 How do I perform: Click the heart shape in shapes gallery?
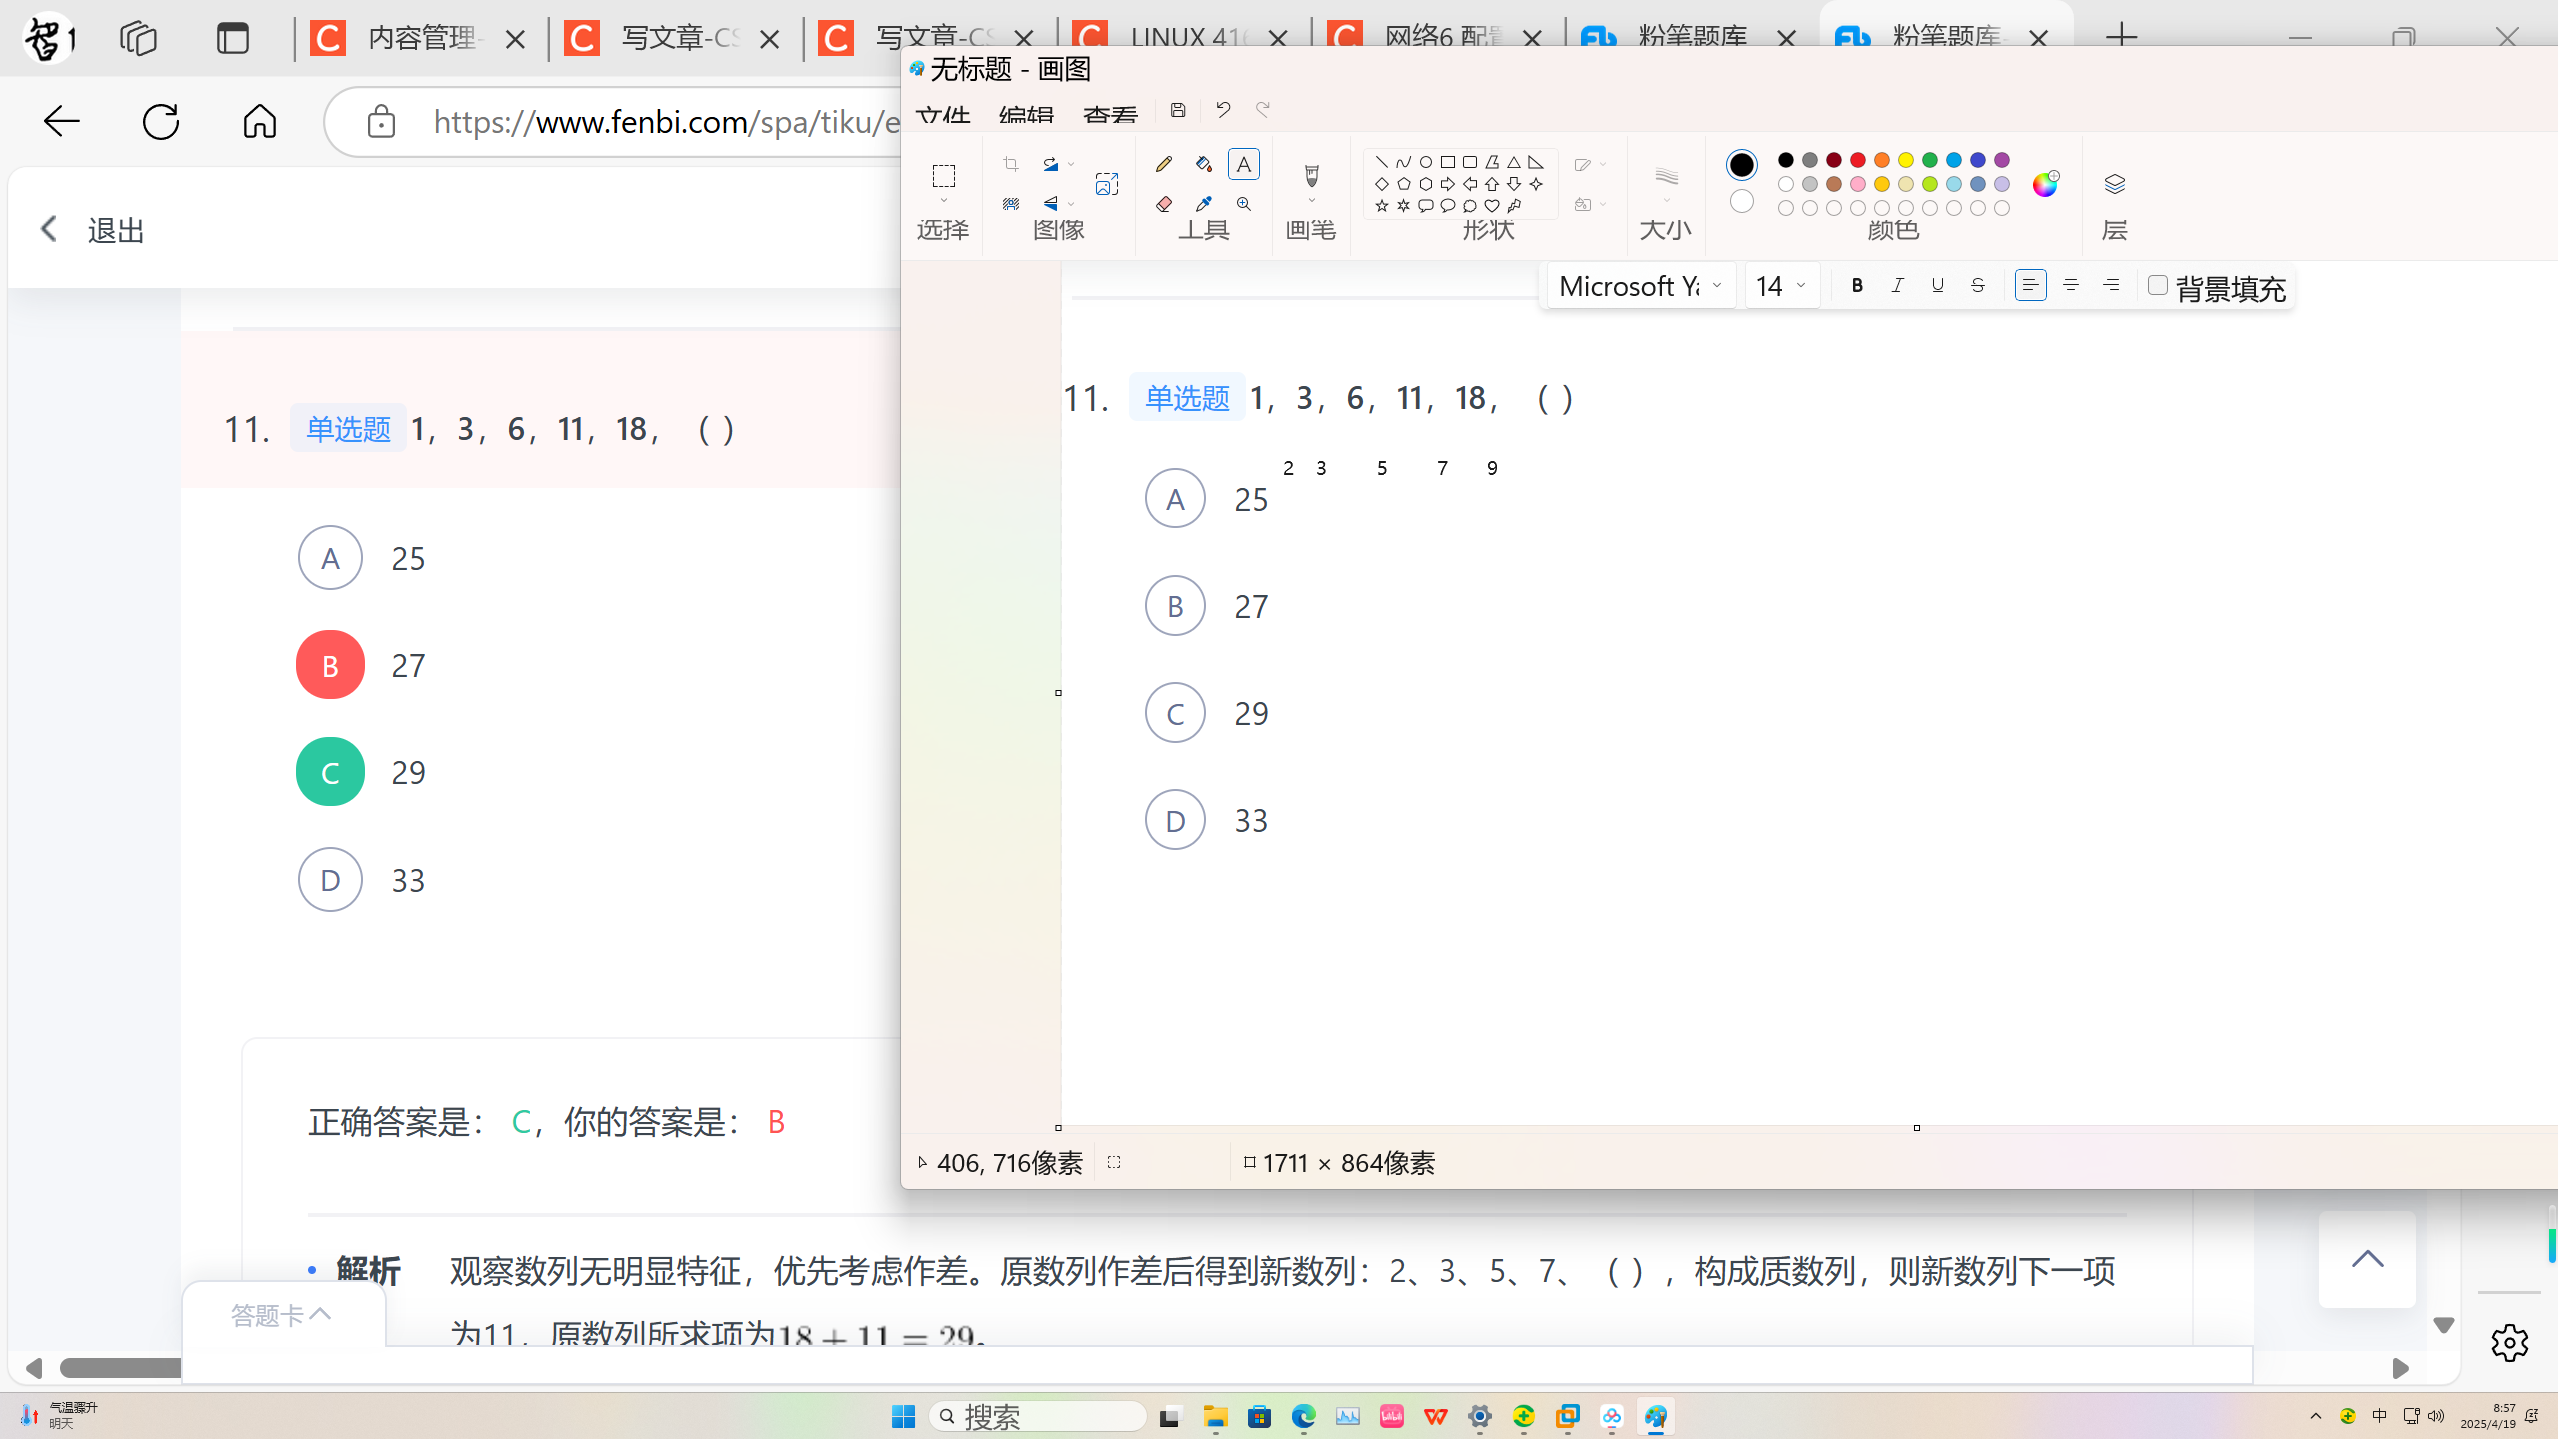[x=1492, y=206]
